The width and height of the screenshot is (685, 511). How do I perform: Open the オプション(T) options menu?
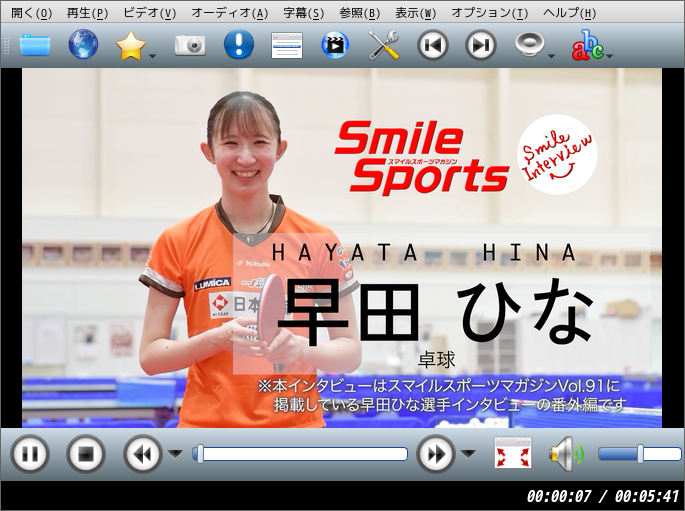[489, 13]
